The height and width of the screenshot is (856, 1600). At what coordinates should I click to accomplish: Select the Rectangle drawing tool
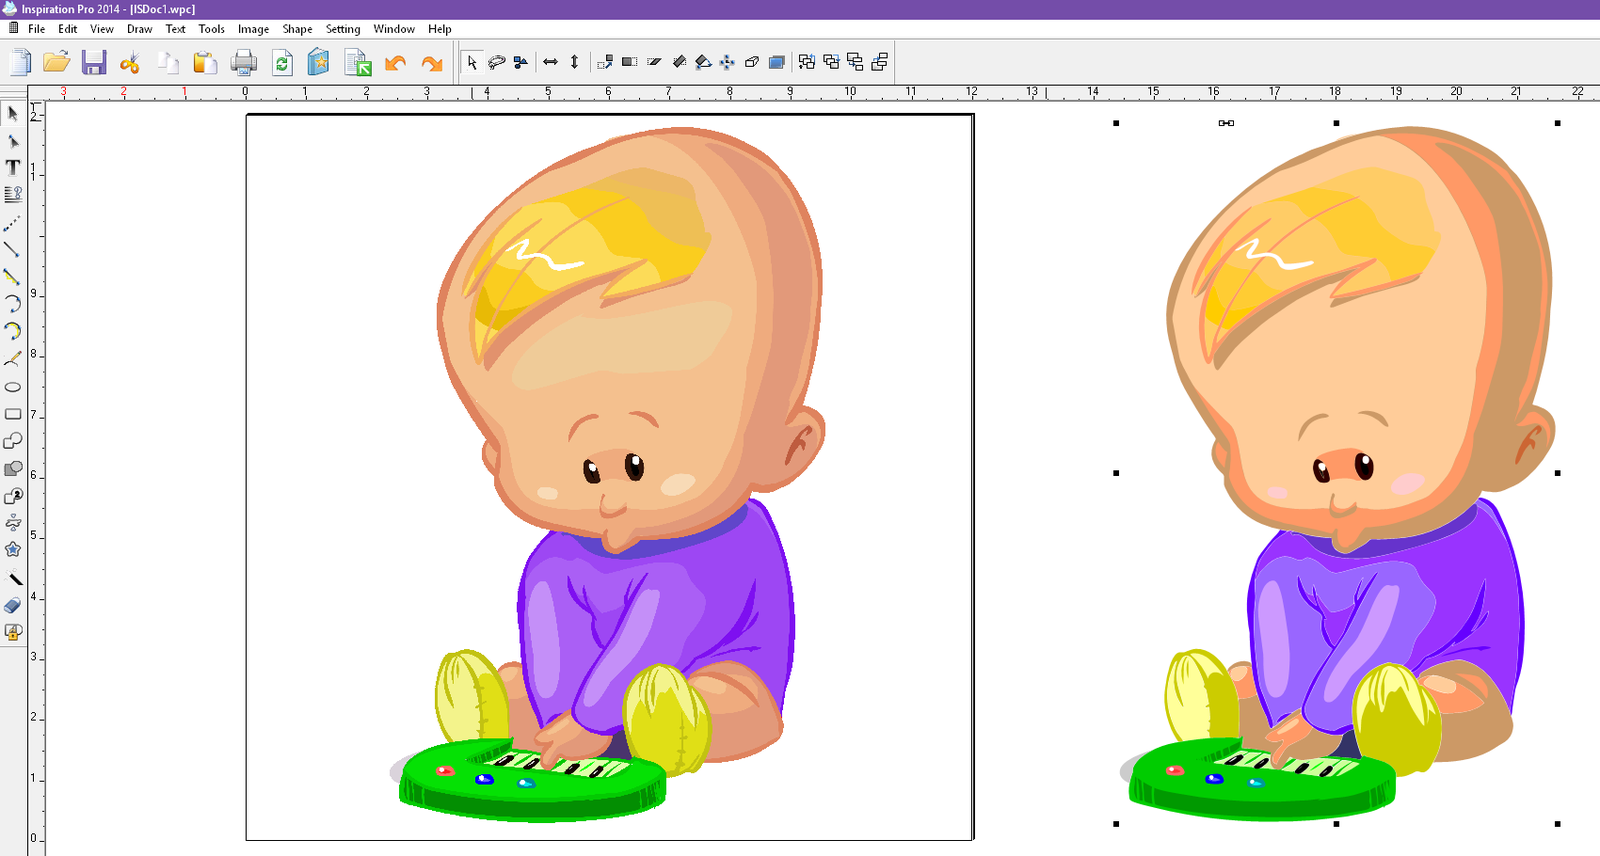13,414
